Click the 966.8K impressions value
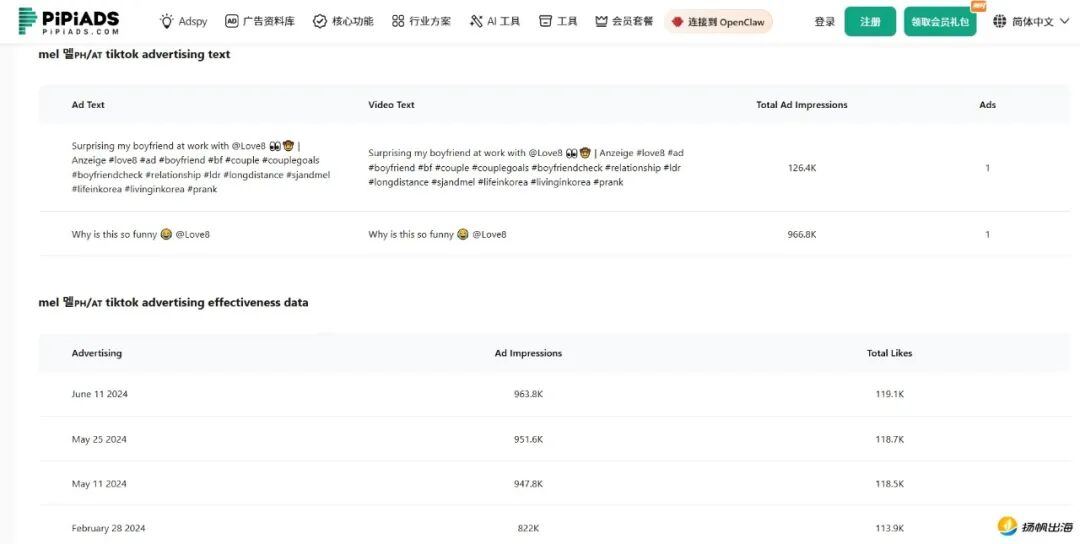The height and width of the screenshot is (544, 1080). click(802, 234)
